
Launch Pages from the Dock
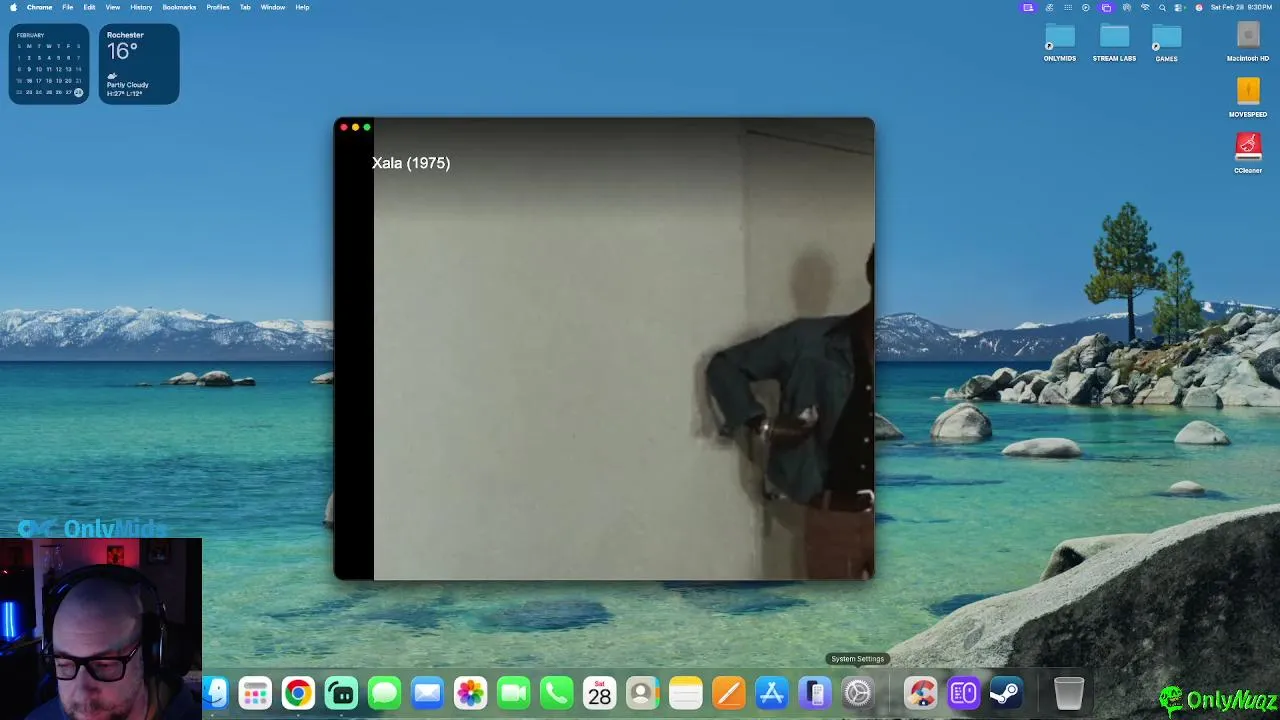728,693
